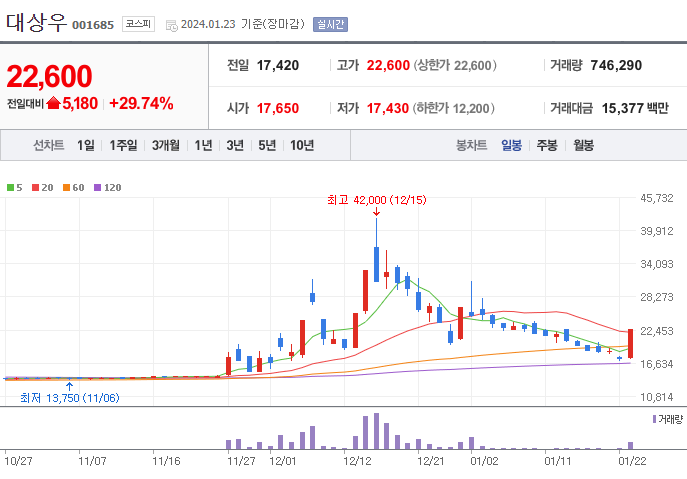Image resolution: width=687 pixels, height=479 pixels.
Task: Click the 11/27 x-axis date label
Action: click(x=241, y=461)
